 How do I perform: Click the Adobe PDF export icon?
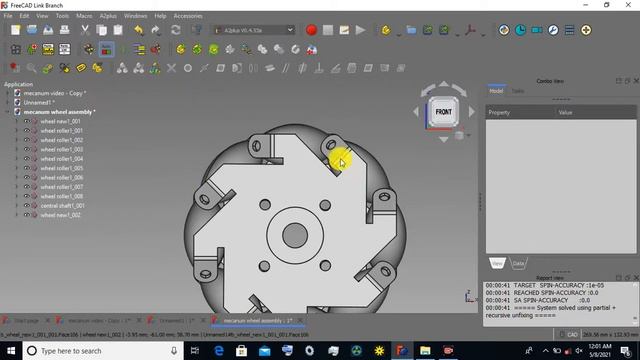click(470, 30)
